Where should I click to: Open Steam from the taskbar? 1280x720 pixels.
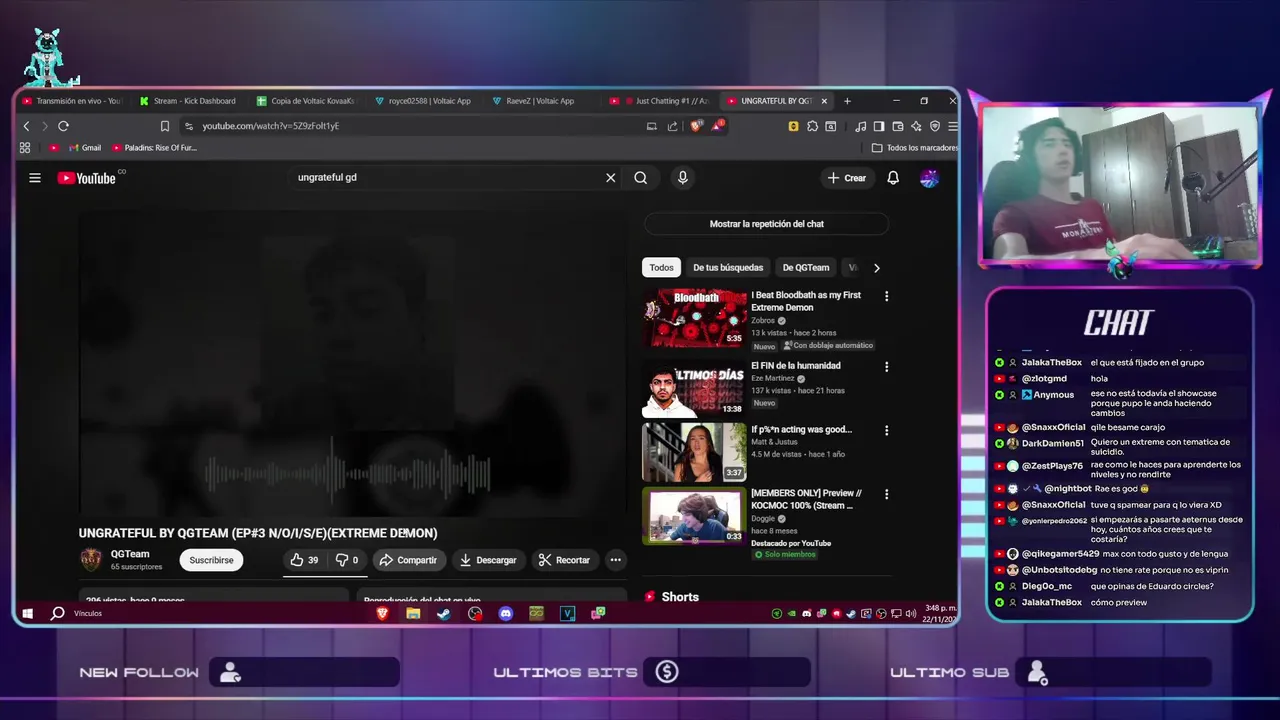(x=444, y=613)
